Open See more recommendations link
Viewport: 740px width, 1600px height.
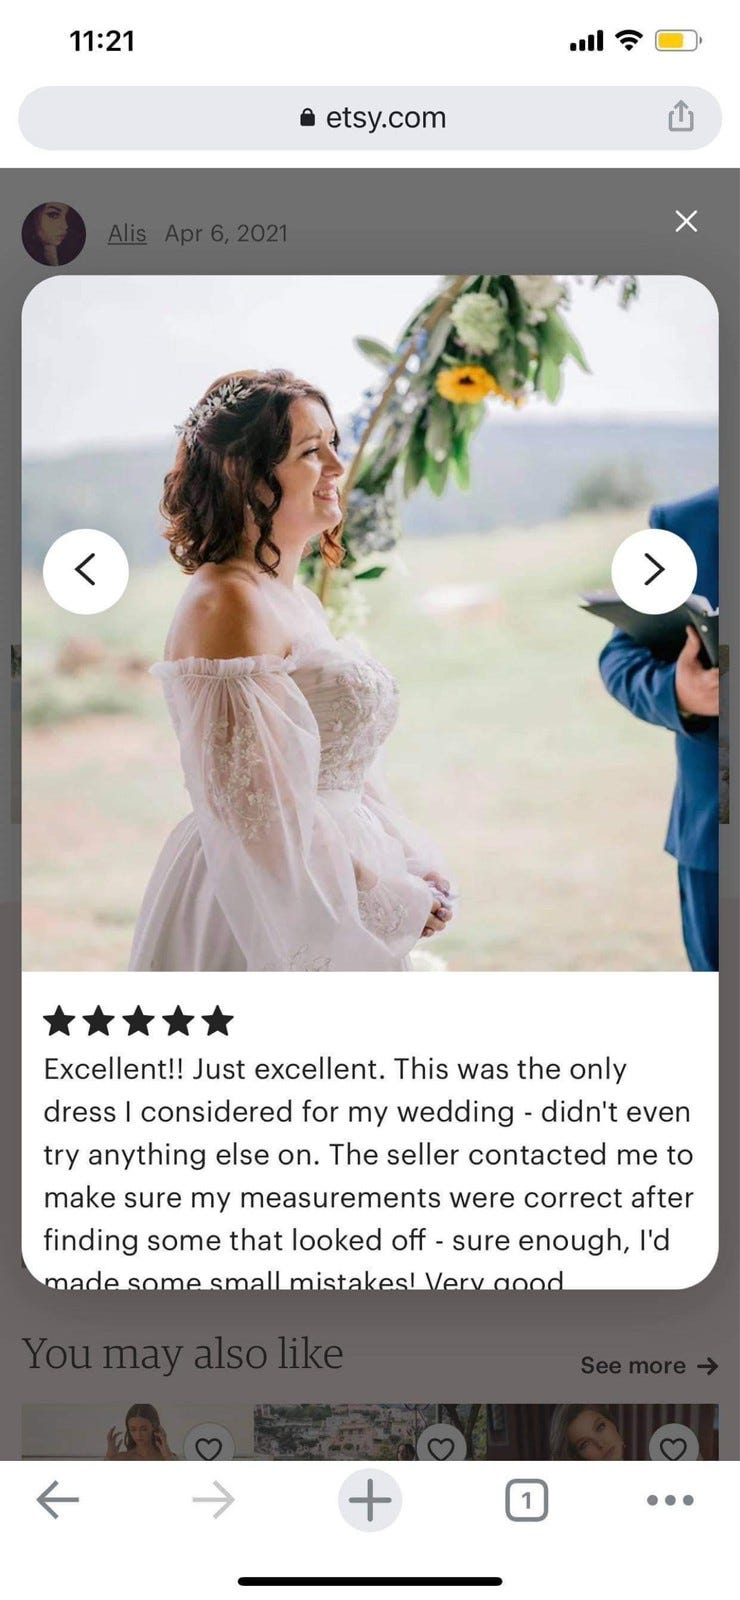649,1366
